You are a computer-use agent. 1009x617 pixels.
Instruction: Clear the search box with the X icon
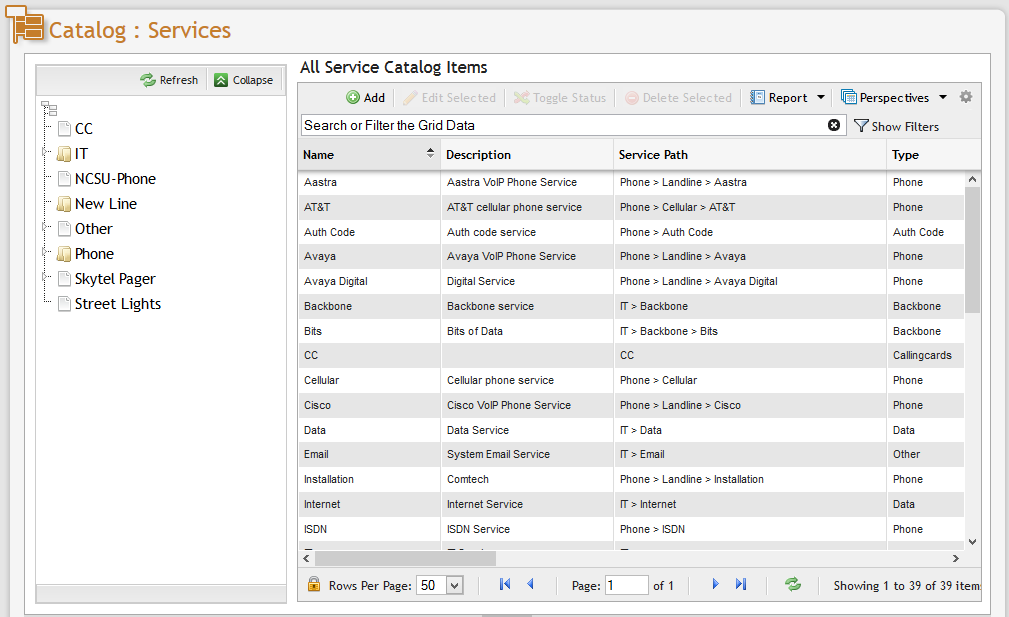pyautogui.click(x=835, y=124)
